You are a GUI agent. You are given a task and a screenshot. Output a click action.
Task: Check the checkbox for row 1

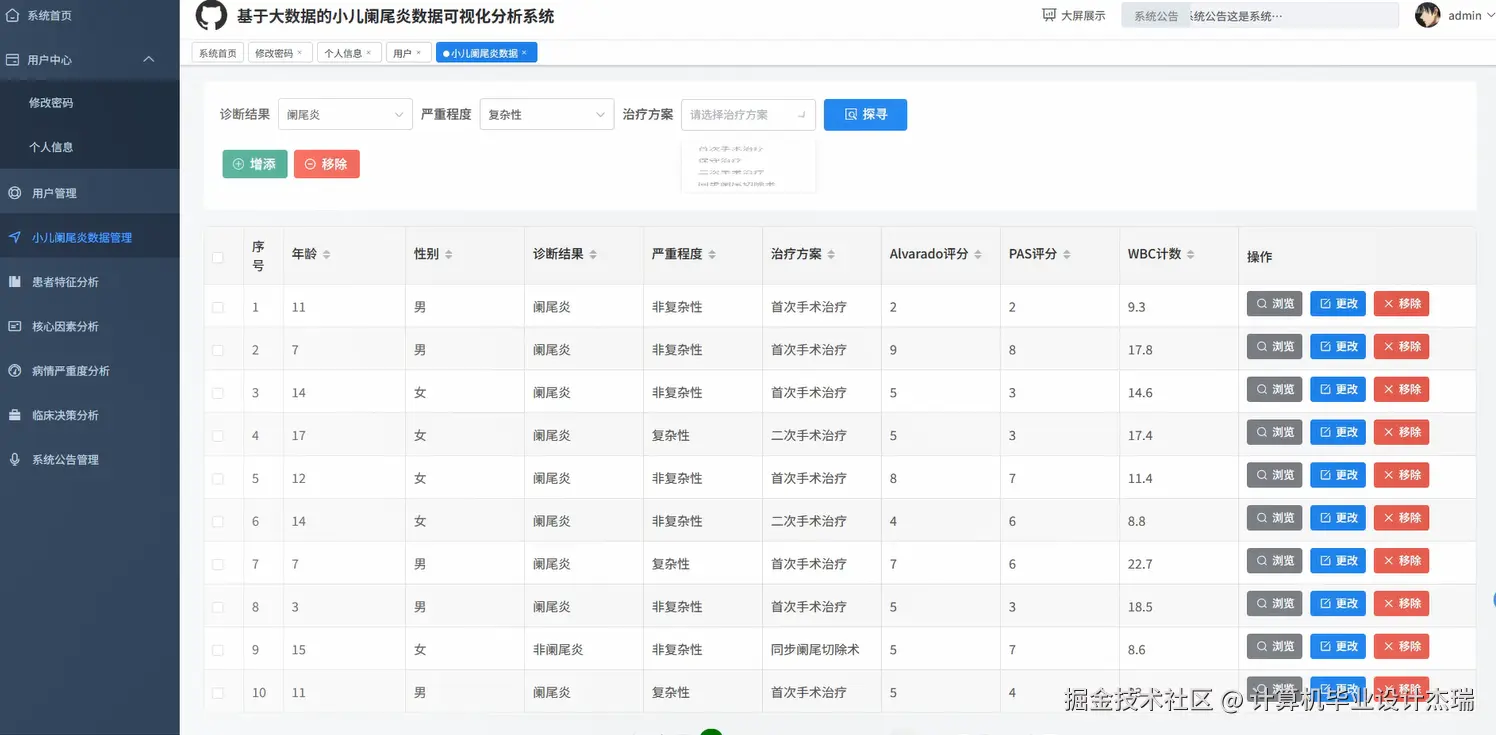point(218,307)
